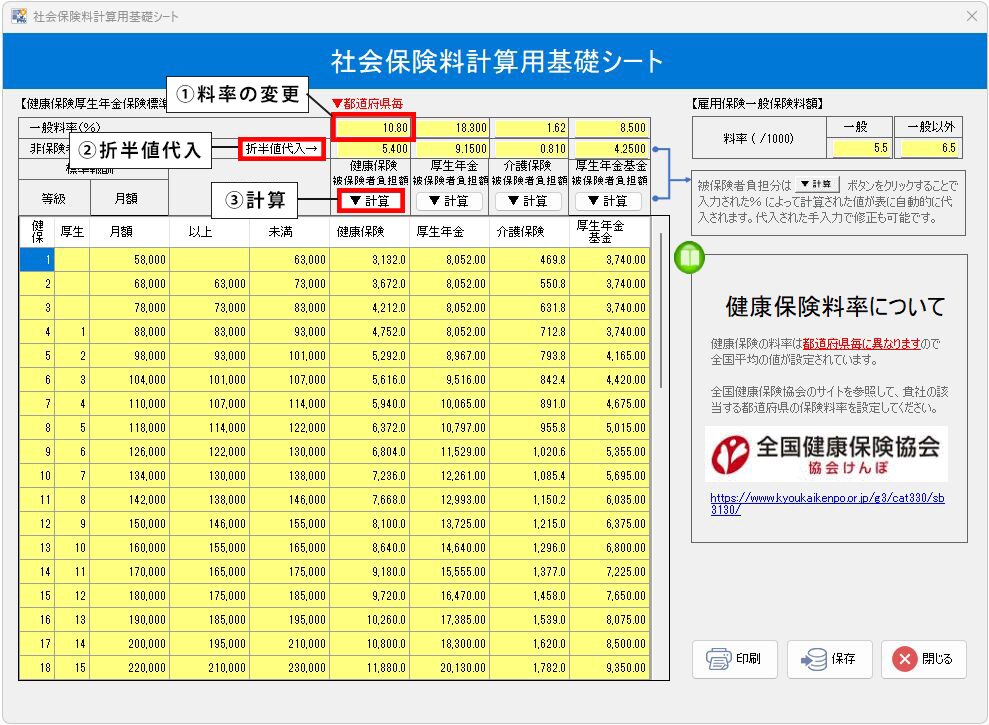Image resolution: width=989 pixels, height=725 pixels.
Task: Select the halved rate field showing 5.400
Action: 373,149
